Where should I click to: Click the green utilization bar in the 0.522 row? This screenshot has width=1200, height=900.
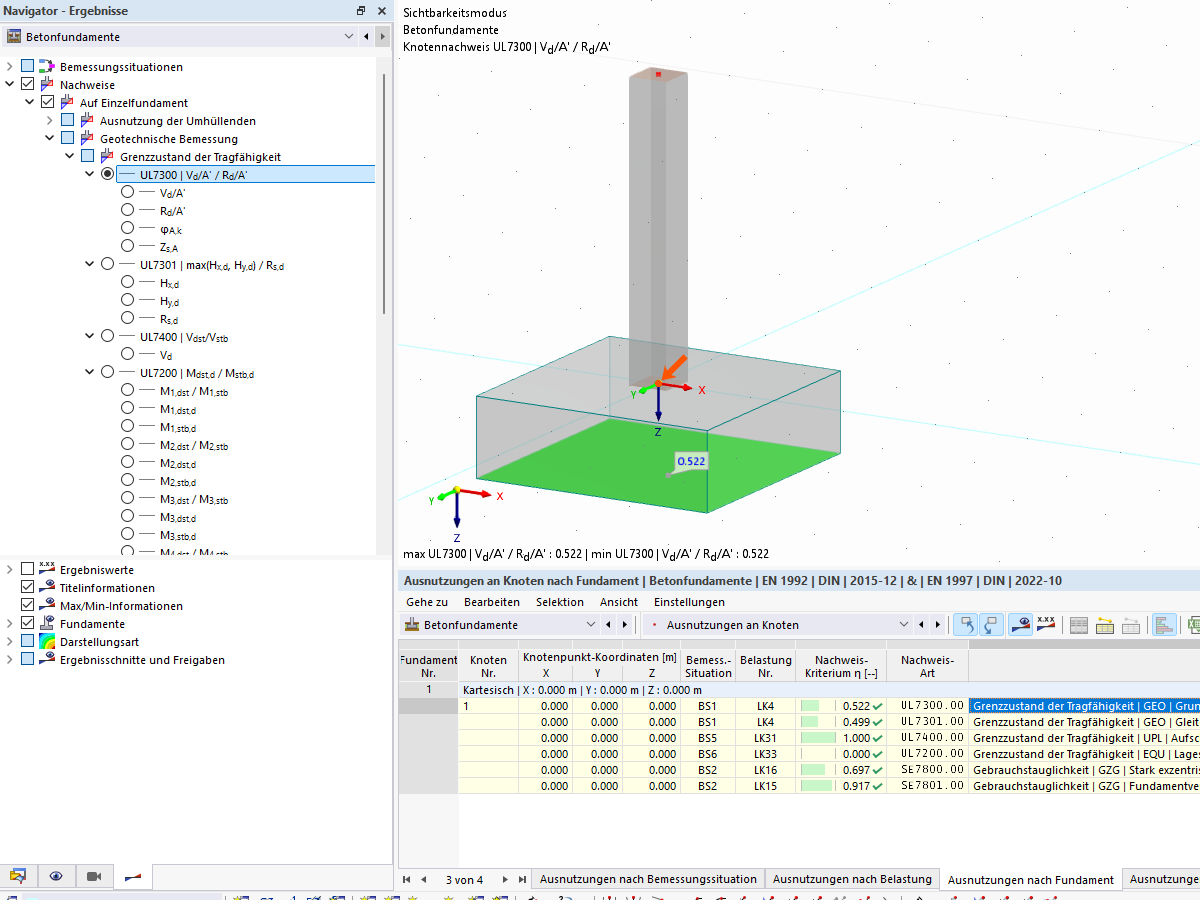point(811,706)
